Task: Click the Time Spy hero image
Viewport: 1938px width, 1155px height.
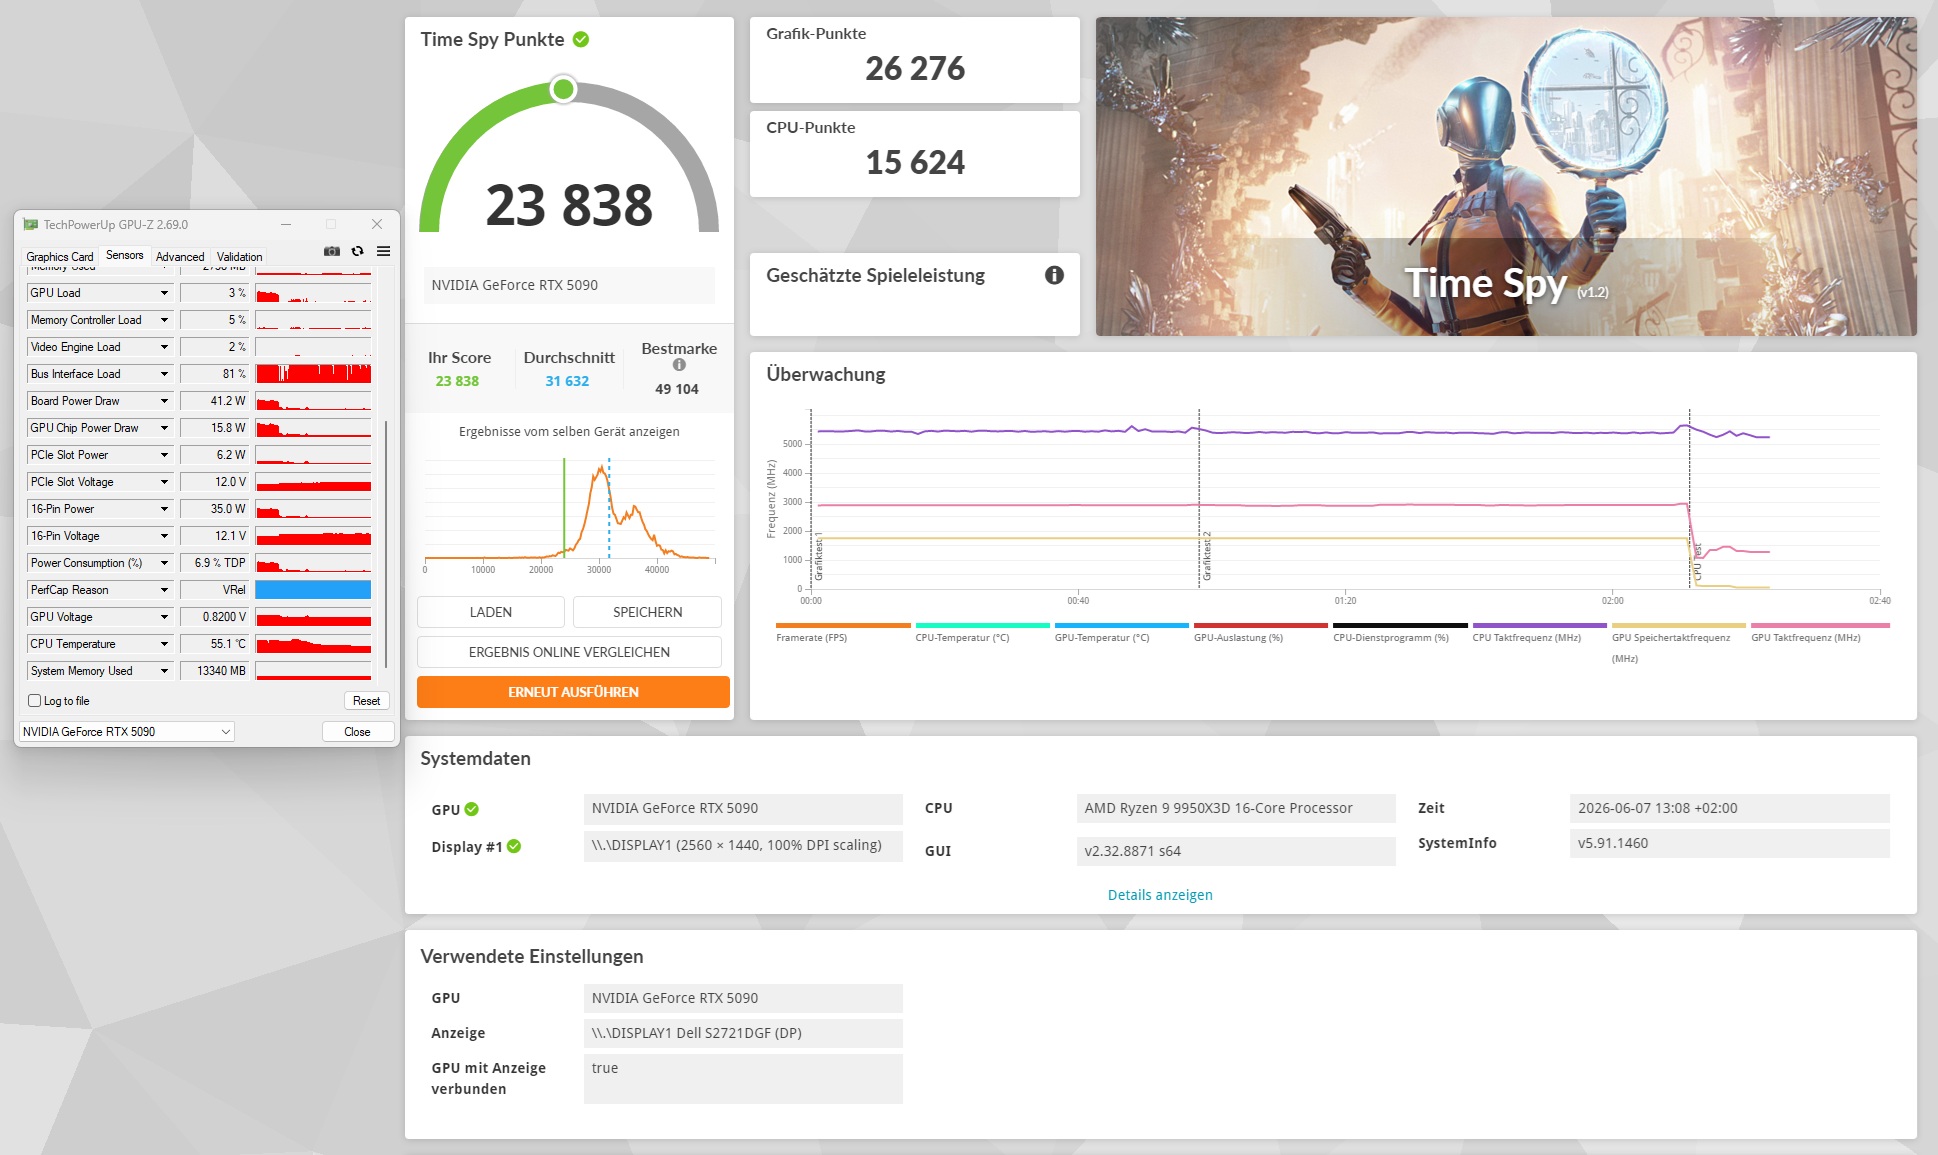Action: coord(1506,176)
